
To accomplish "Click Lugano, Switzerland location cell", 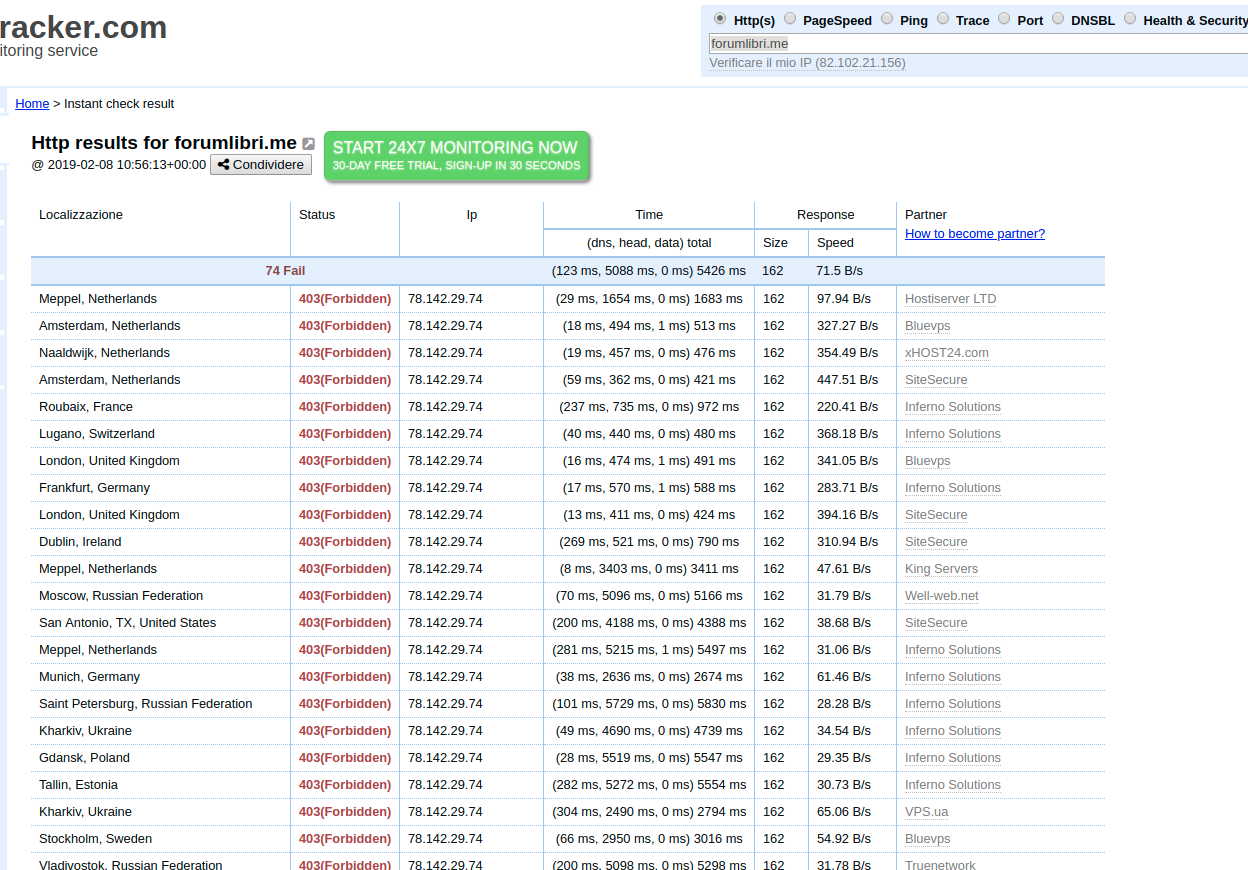I will tap(97, 434).
